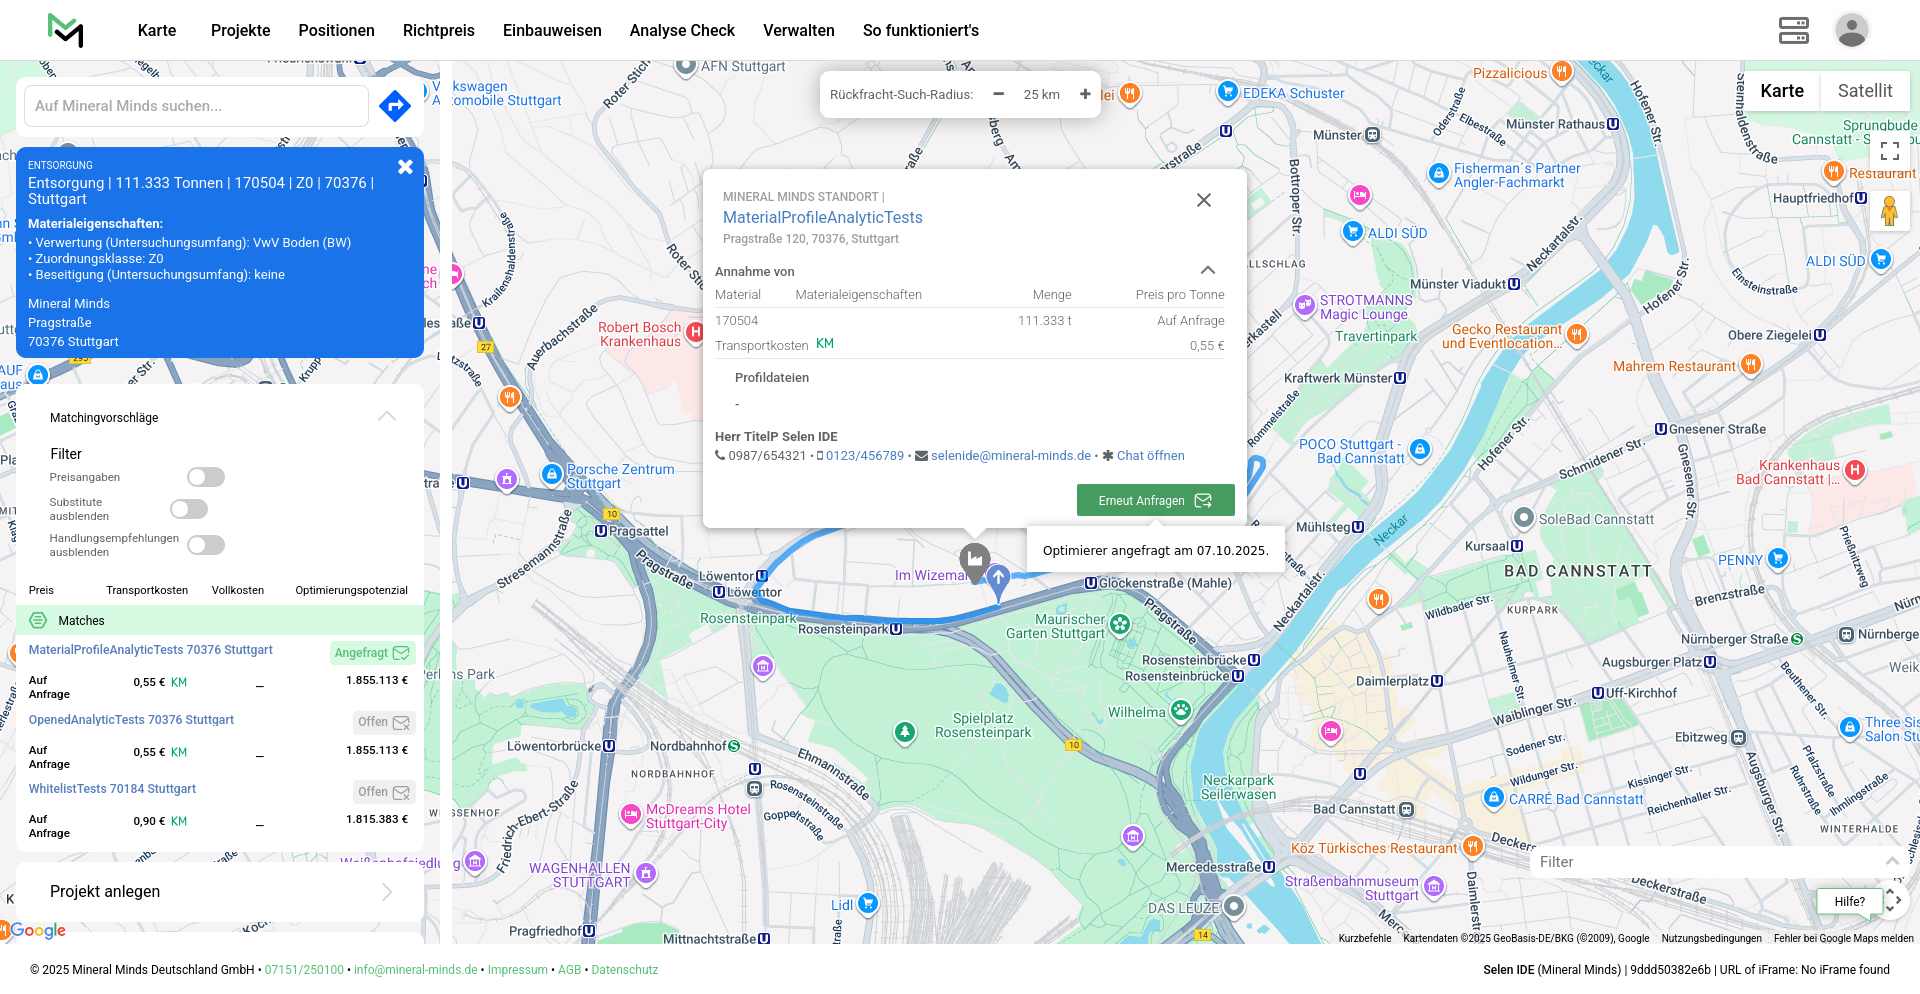Close the blue Entsorgung info card

tap(405, 167)
